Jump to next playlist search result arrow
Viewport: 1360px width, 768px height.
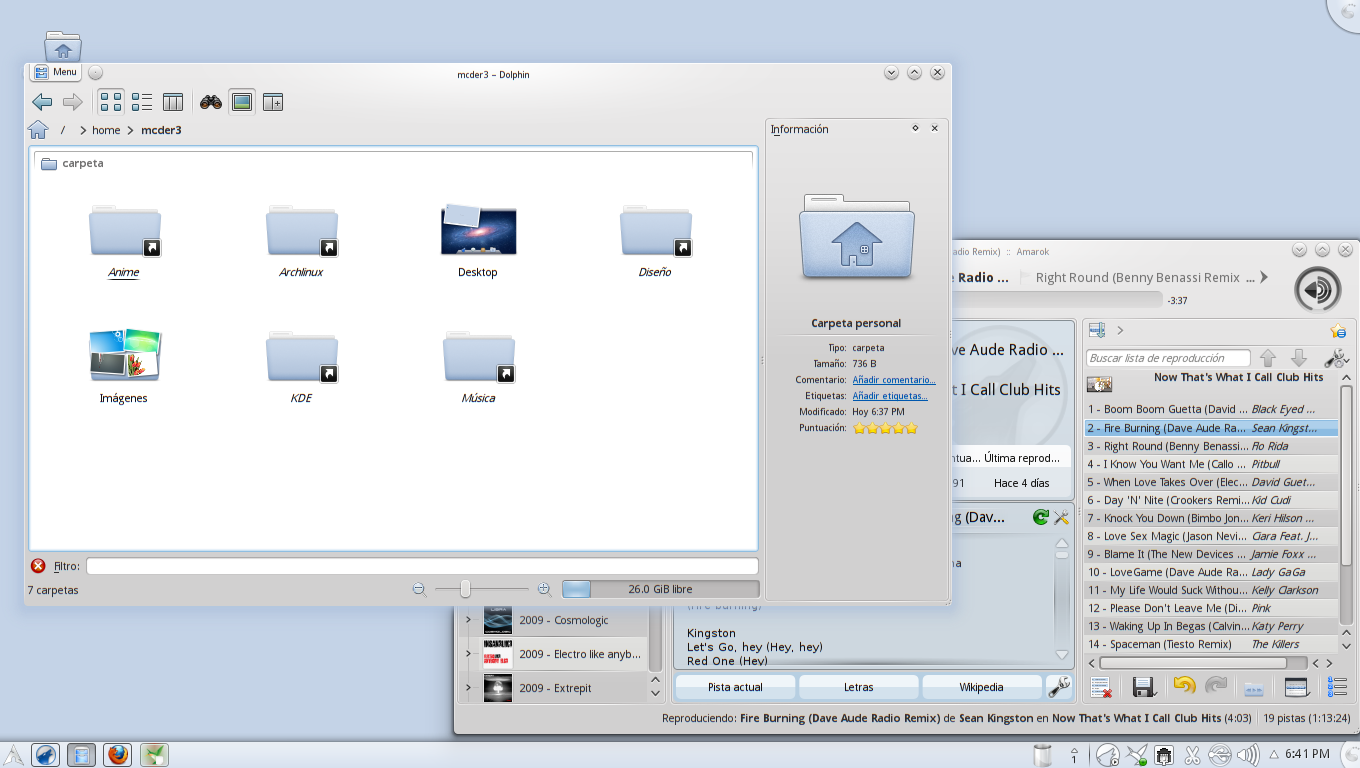click(x=1299, y=358)
